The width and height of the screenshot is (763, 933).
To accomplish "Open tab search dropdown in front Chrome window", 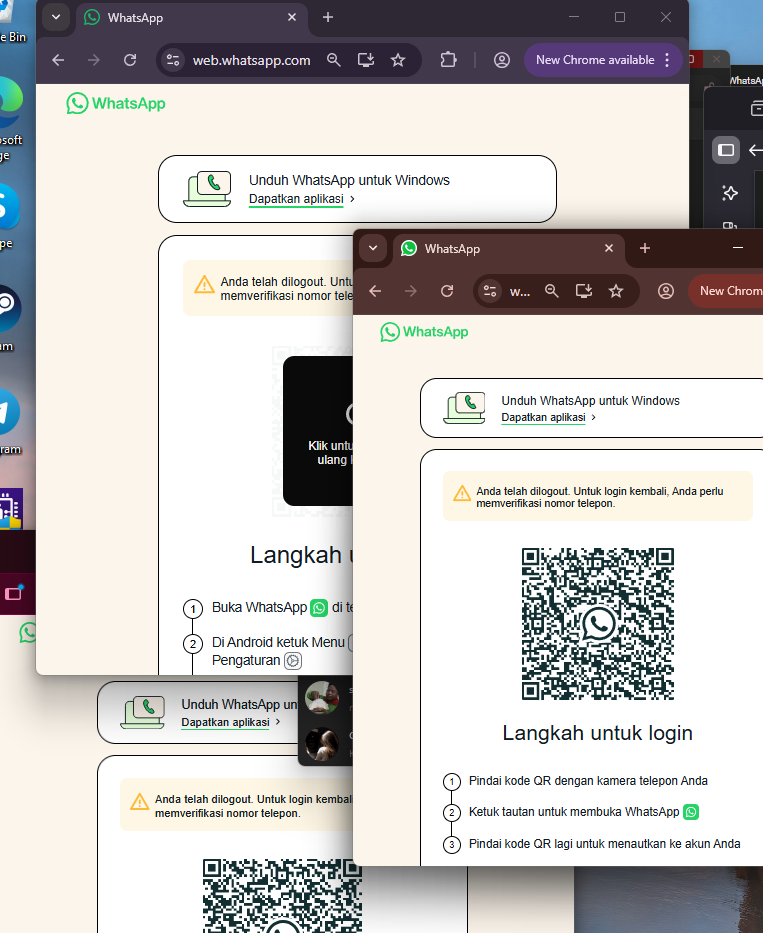I will click(373, 248).
